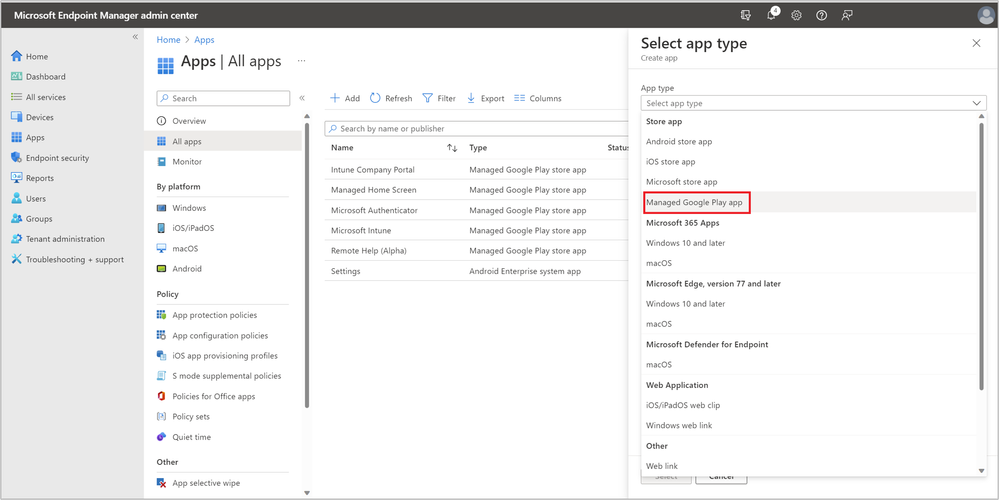Screen dimensions: 999x500
Task: Open the notifications bell icon
Action: [x=772, y=15]
